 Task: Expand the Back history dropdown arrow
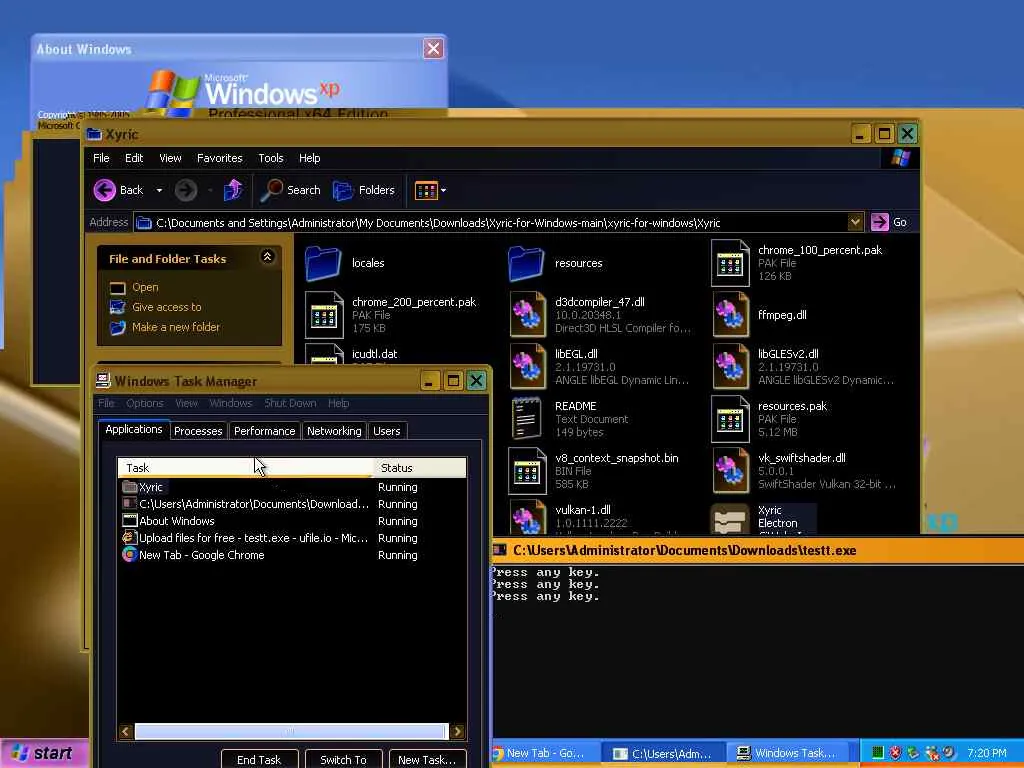(x=159, y=190)
